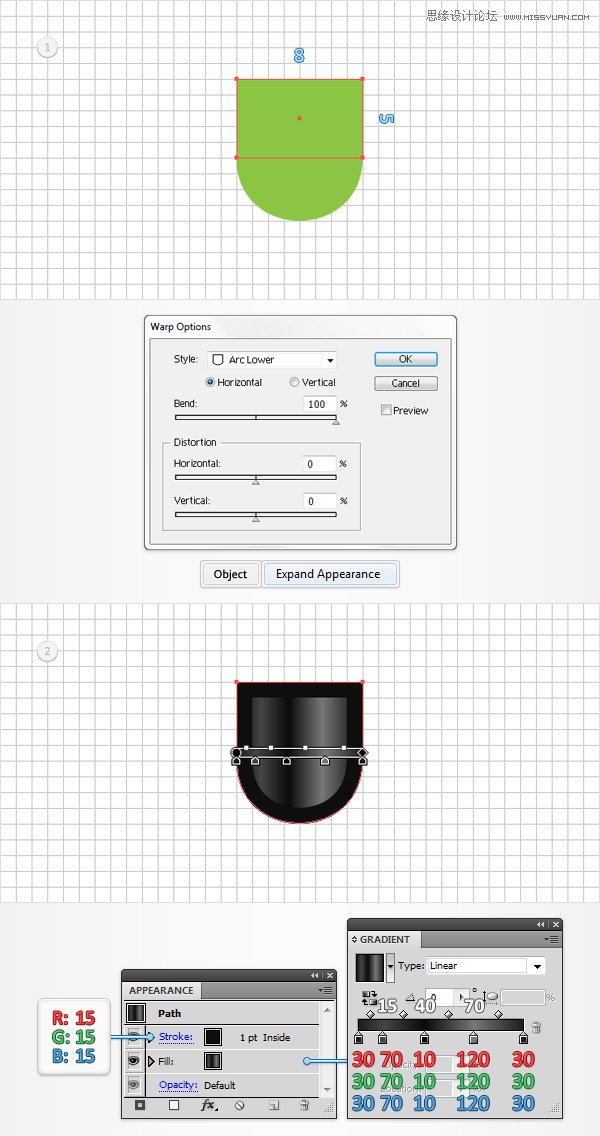The image size is (600, 1136).
Task: Open the gradient preset dropdown arrow
Action: click(x=391, y=968)
